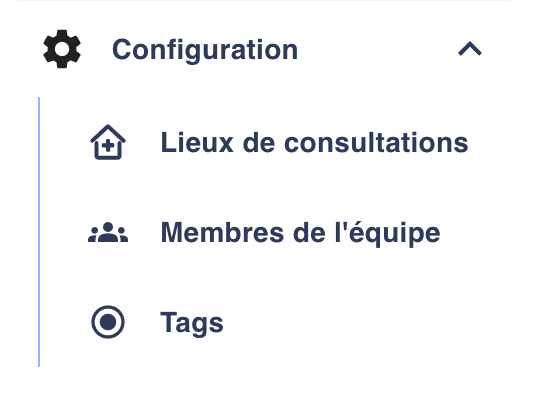Image resolution: width=550 pixels, height=398 pixels.
Task: Click the word "Membres" in the second submenu item
Action: [222, 232]
